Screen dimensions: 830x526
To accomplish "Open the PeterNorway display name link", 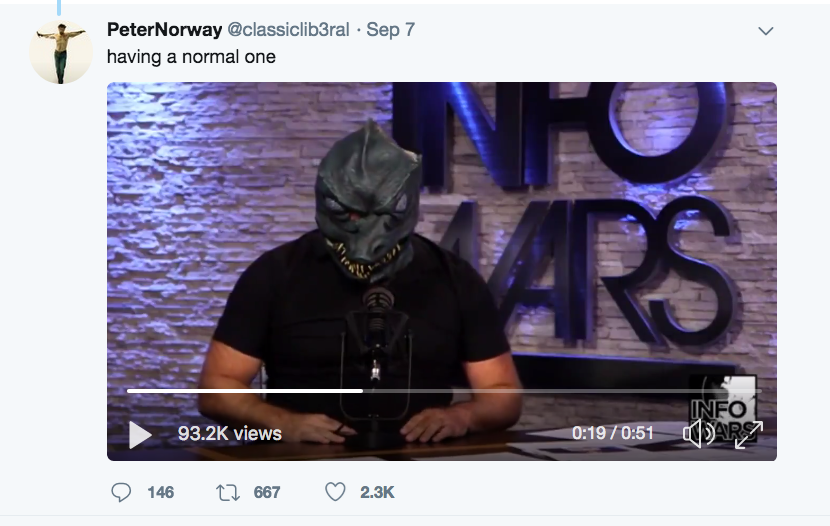I will point(164,30).
